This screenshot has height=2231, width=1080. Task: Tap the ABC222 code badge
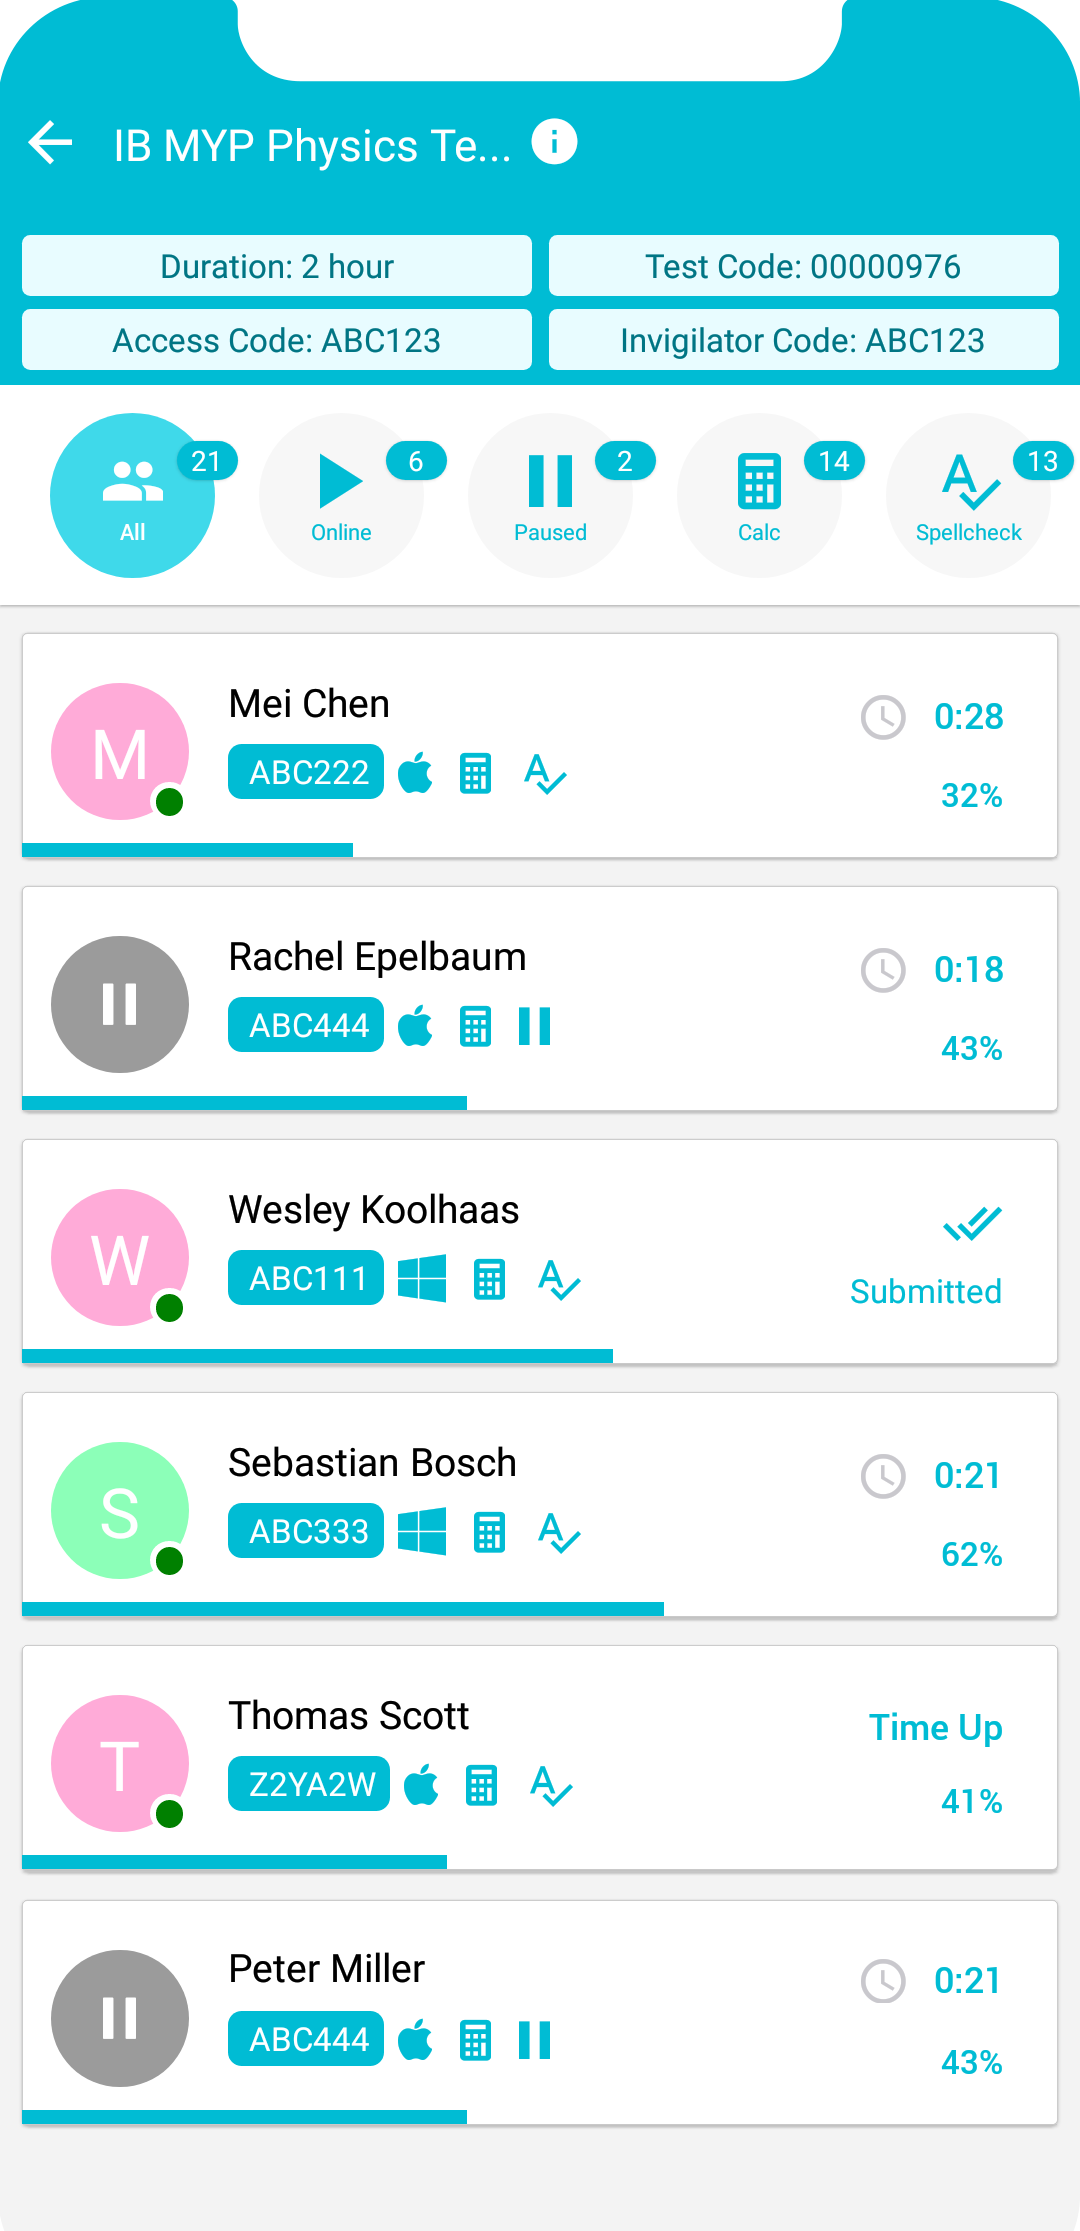(306, 772)
